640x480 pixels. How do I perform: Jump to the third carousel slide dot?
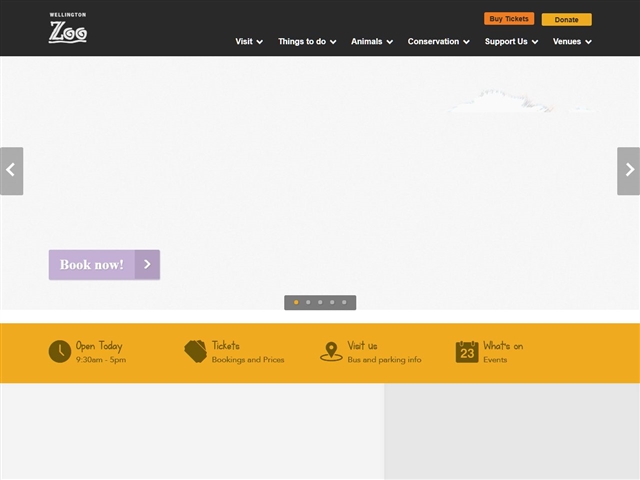click(320, 302)
